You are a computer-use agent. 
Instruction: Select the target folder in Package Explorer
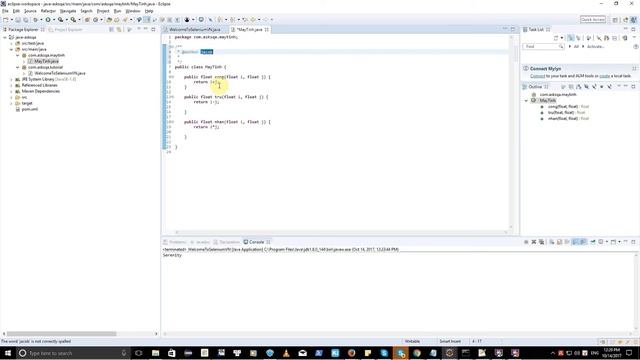coord(27,103)
